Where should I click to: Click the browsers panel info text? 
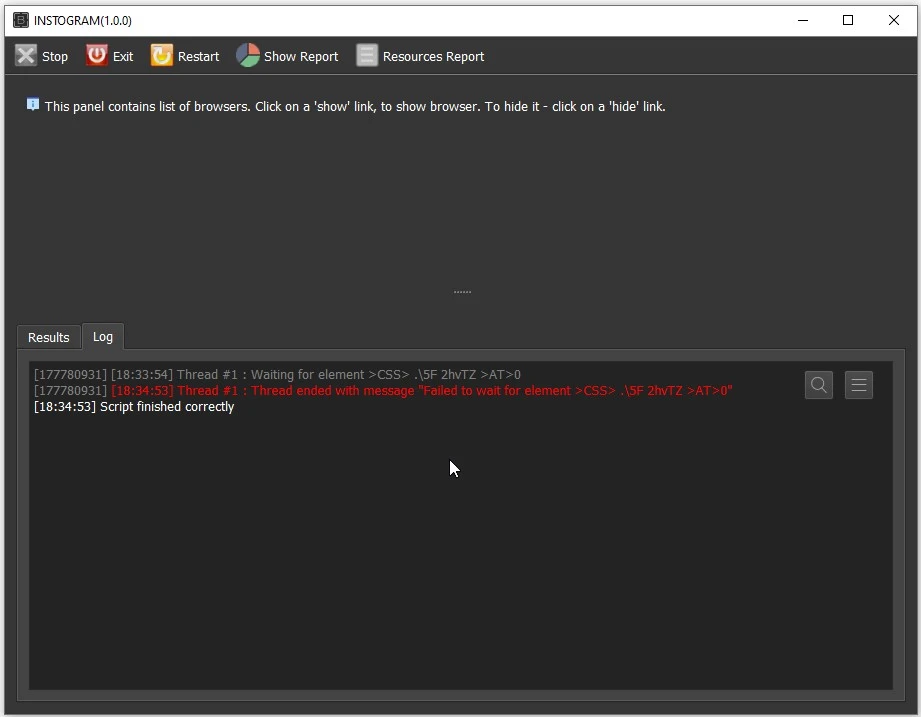pos(355,107)
